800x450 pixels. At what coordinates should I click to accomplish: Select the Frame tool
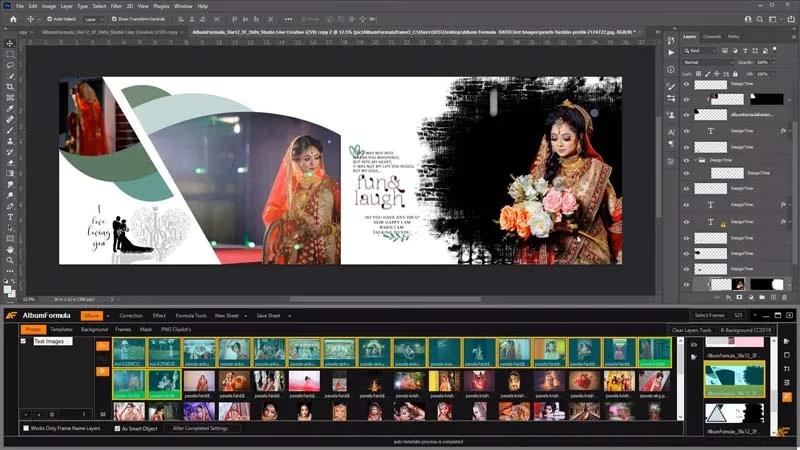point(10,97)
